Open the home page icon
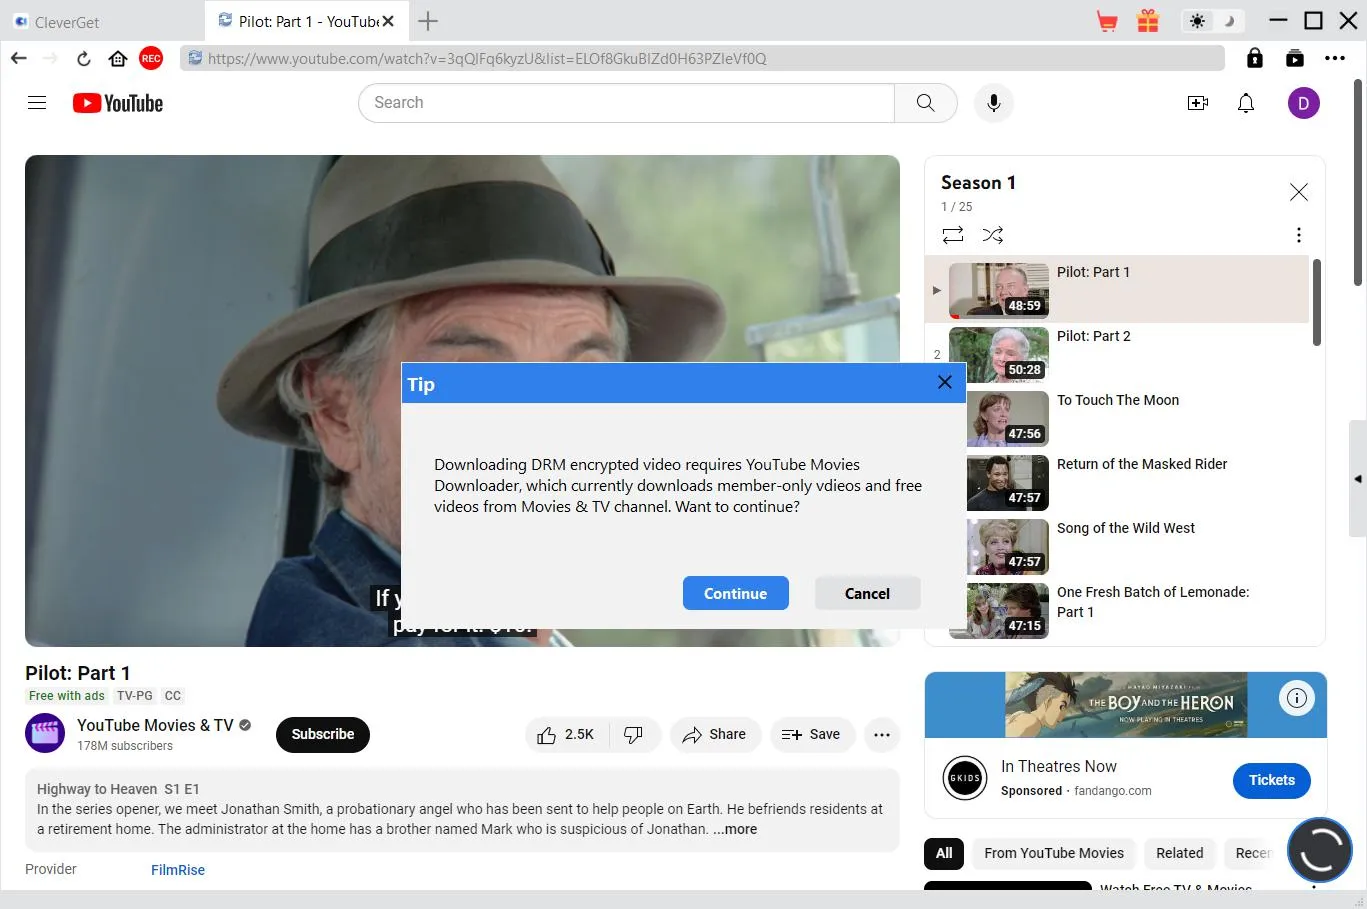Image resolution: width=1367 pixels, height=909 pixels. click(x=118, y=58)
